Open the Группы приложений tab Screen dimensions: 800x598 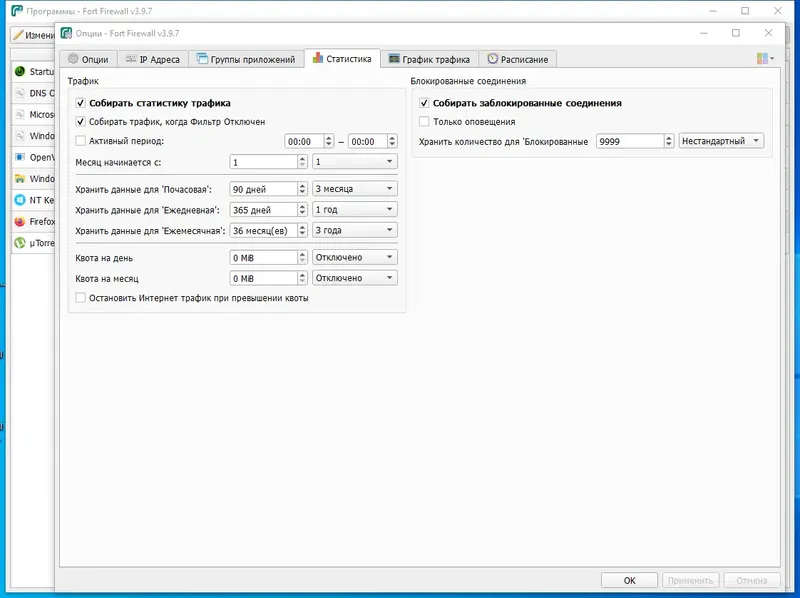click(x=246, y=59)
